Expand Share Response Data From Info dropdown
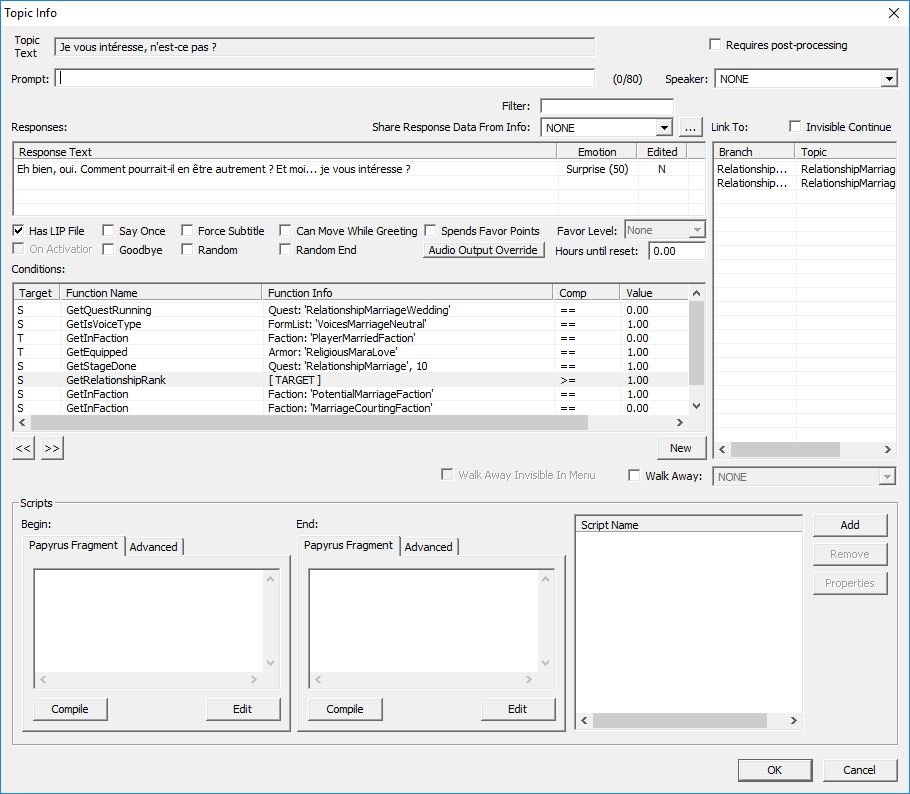 663,128
